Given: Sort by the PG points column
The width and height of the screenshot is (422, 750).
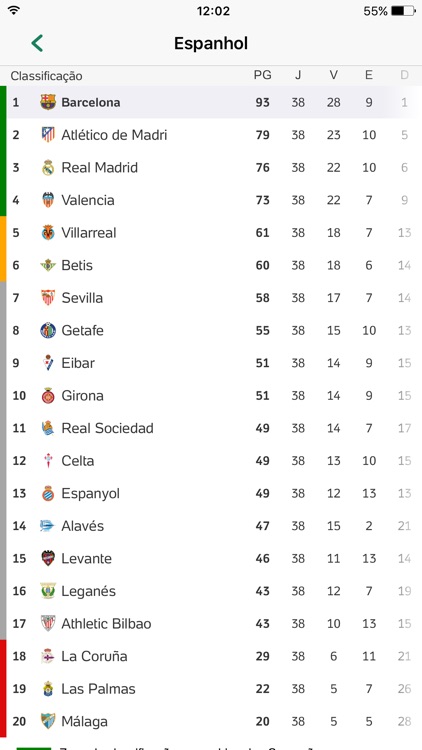Looking at the screenshot, I should click(262, 75).
